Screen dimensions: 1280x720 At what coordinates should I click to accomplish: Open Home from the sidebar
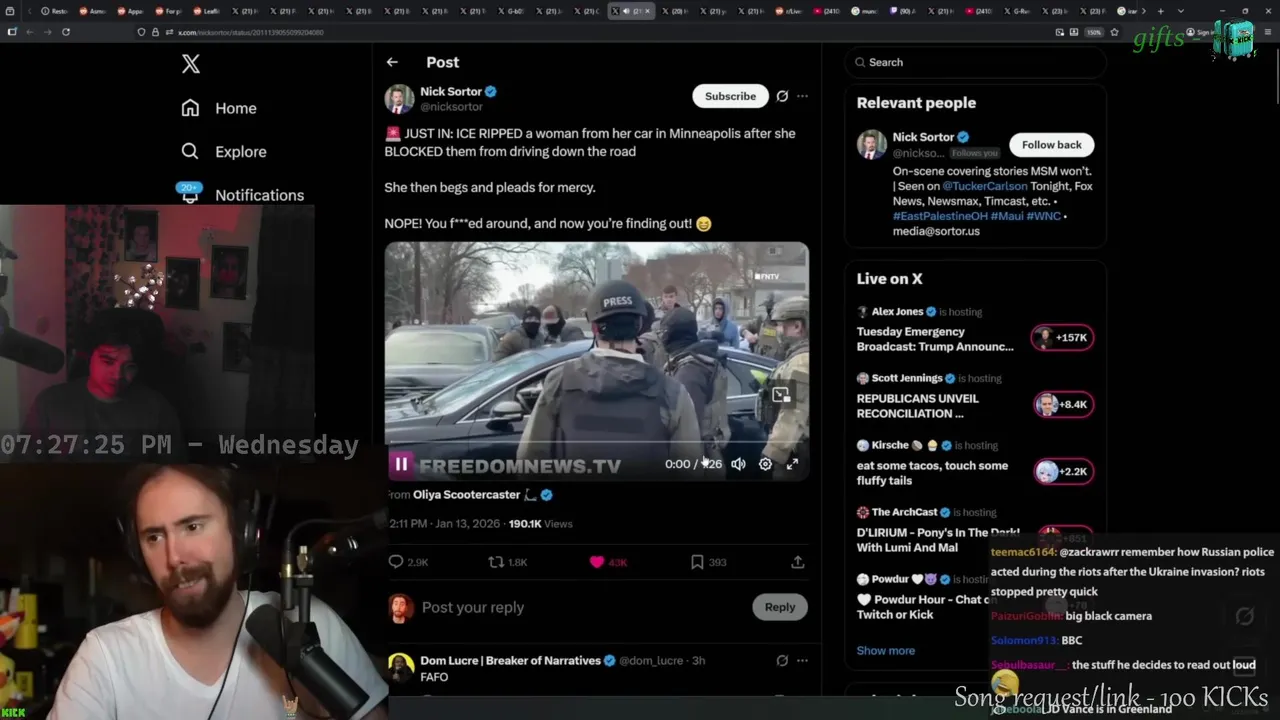click(219, 108)
